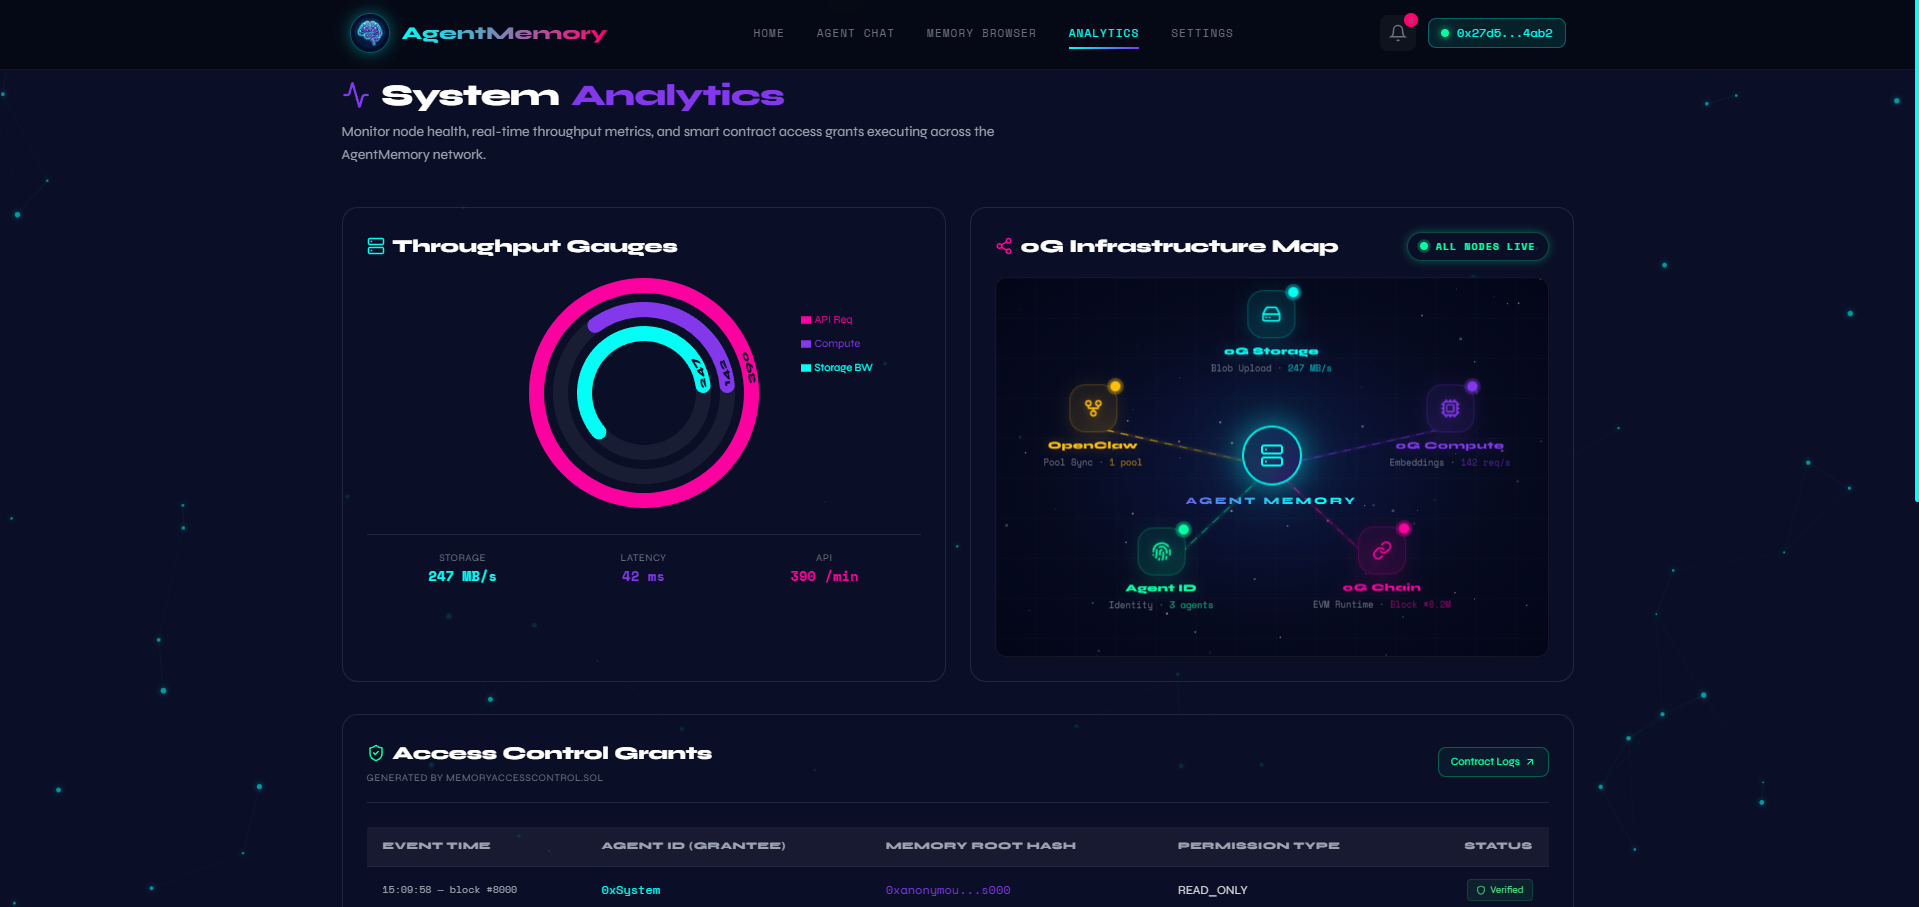The height and width of the screenshot is (907, 1919).
Task: Click the OpenClaw node label
Action: click(x=1093, y=446)
